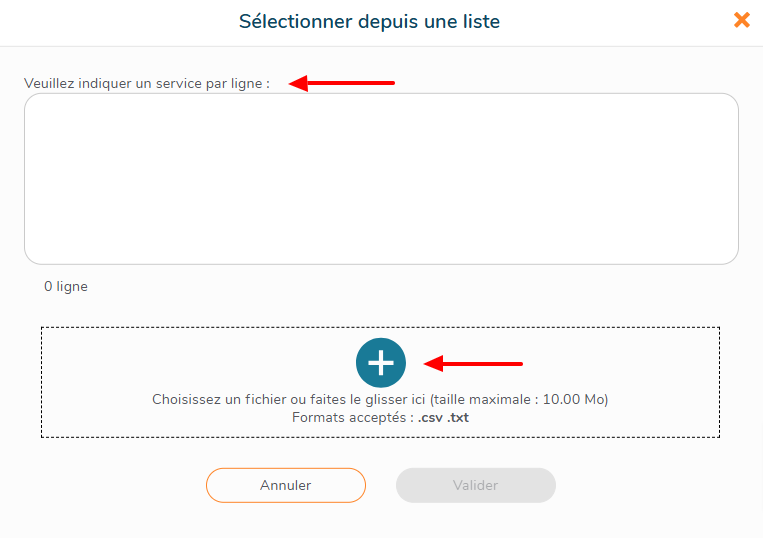Viewport: 763px width, 538px height.
Task: Close the dialog with the orange X
Action: pyautogui.click(x=742, y=20)
